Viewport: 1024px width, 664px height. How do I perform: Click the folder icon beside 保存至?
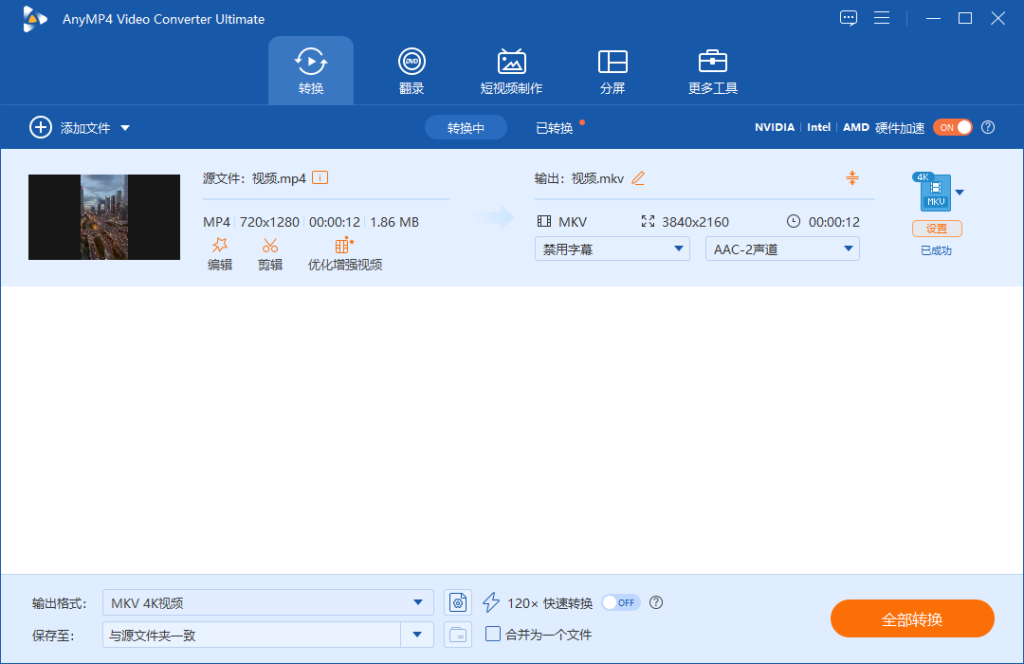click(458, 635)
